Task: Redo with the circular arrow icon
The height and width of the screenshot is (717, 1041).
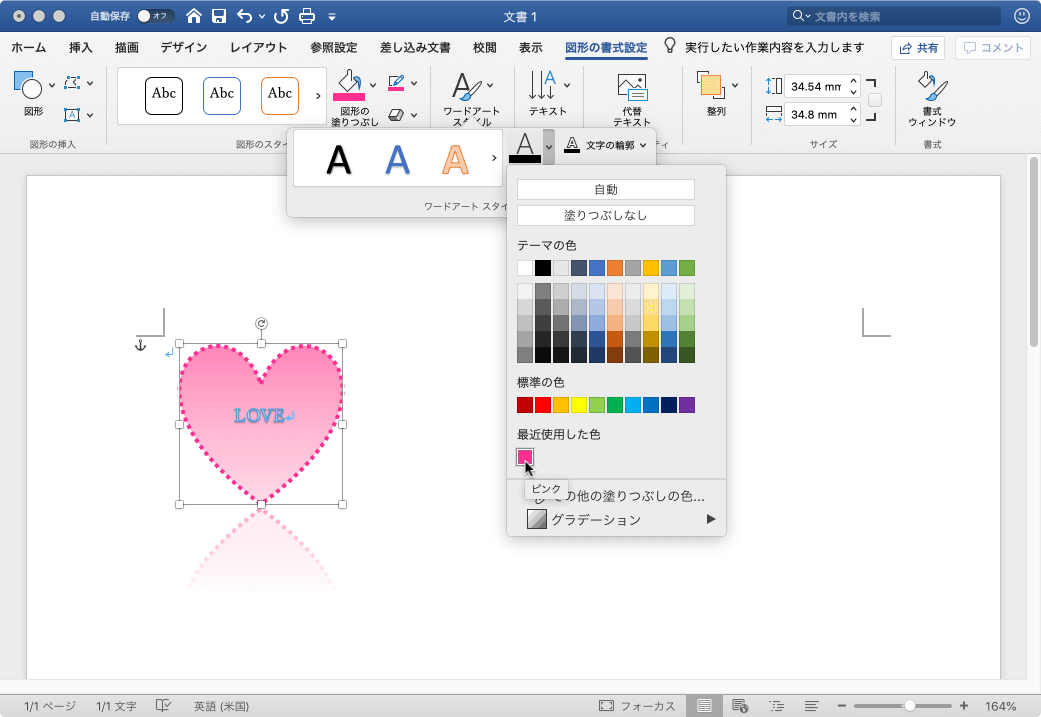Action: coord(281,16)
